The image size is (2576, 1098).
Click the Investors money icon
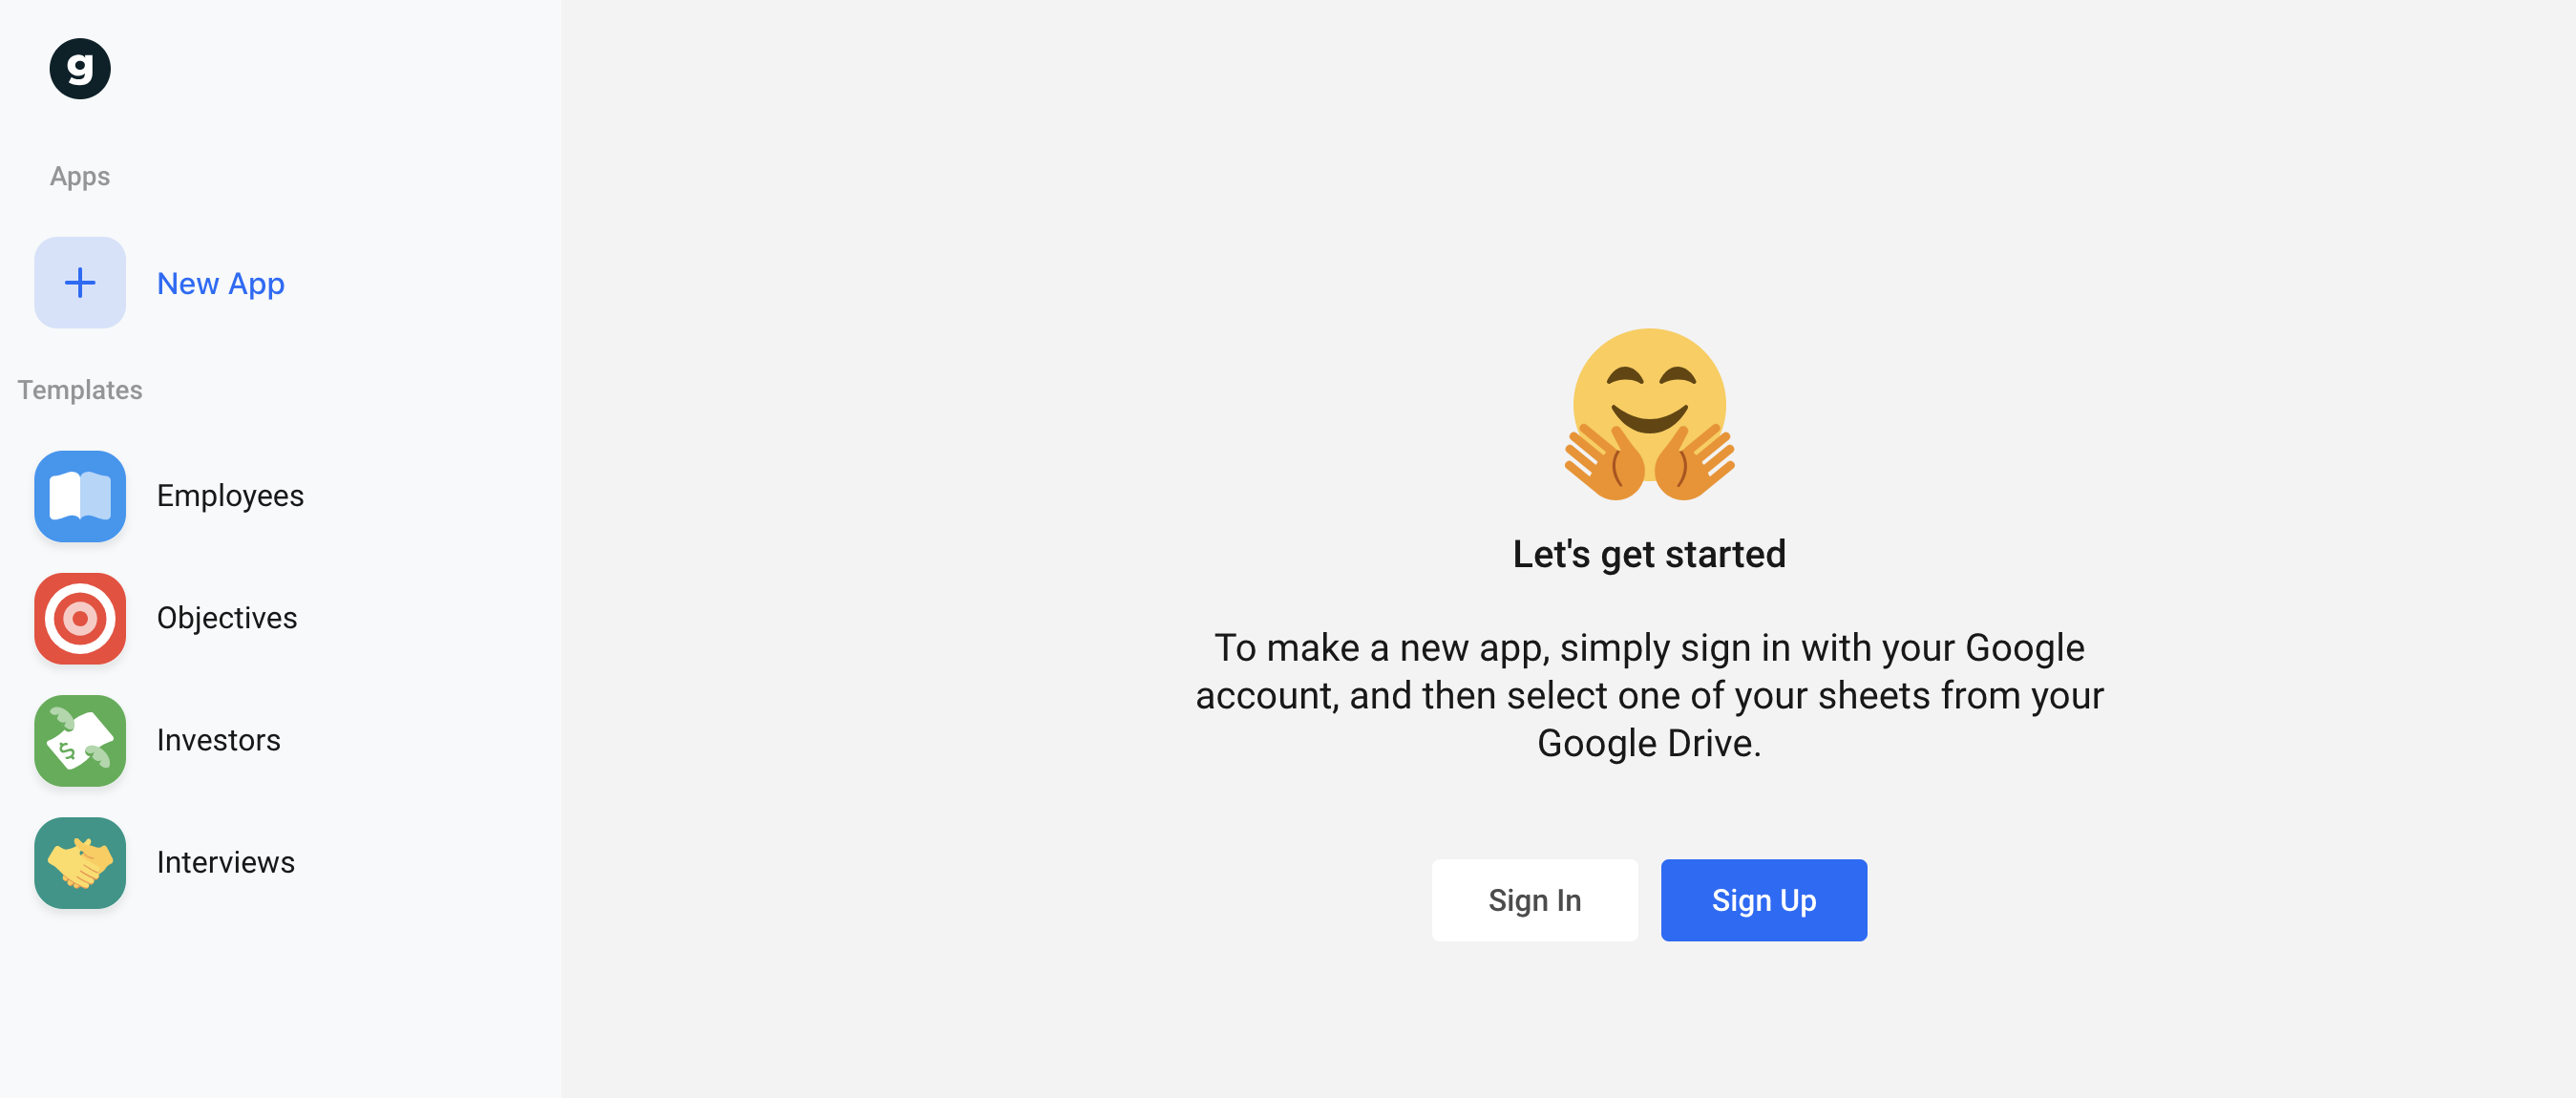pos(80,740)
